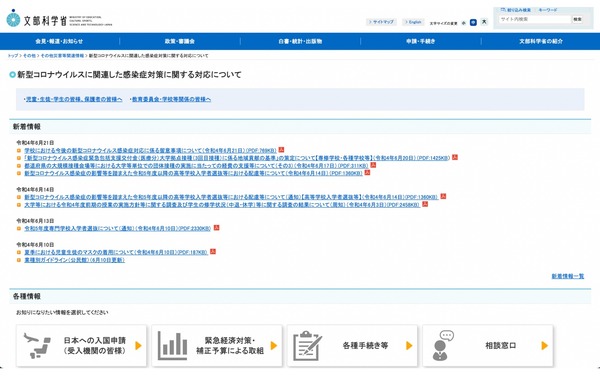The width and height of the screenshot is (600, 379).
Task: Open 学校における今後の新型コロナウイルス感染症対応 link
Action: tap(150, 150)
